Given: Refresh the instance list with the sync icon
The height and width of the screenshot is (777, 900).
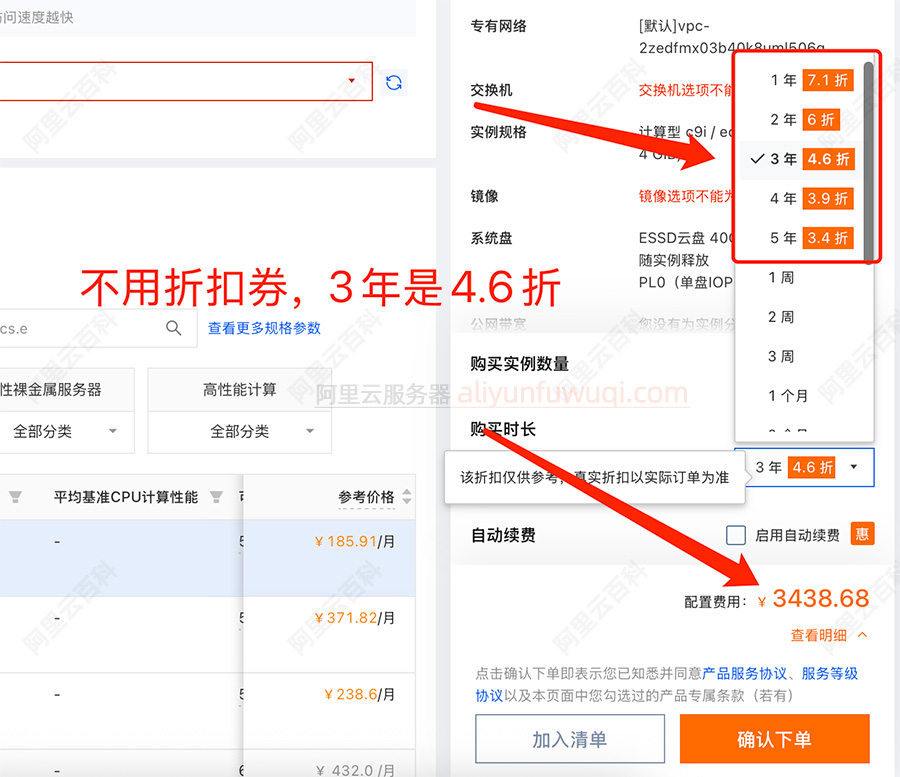Looking at the screenshot, I should click(394, 82).
